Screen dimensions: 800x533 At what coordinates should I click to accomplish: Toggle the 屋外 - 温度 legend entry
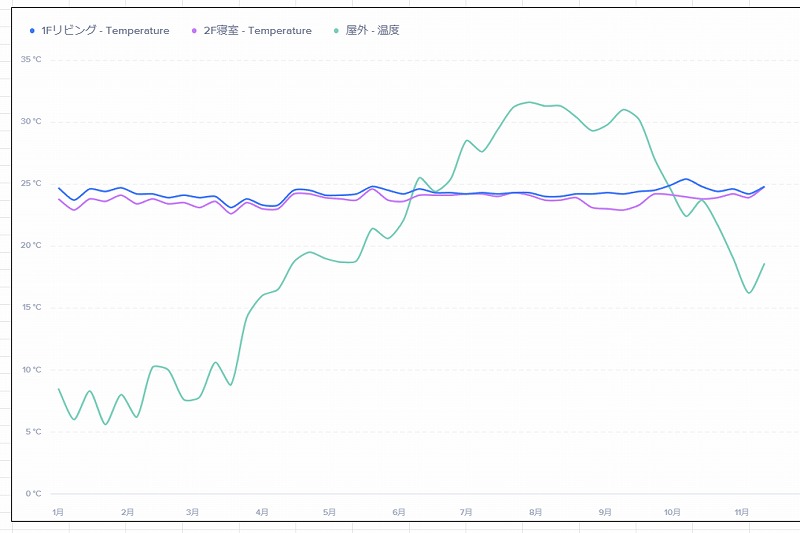coord(372,31)
